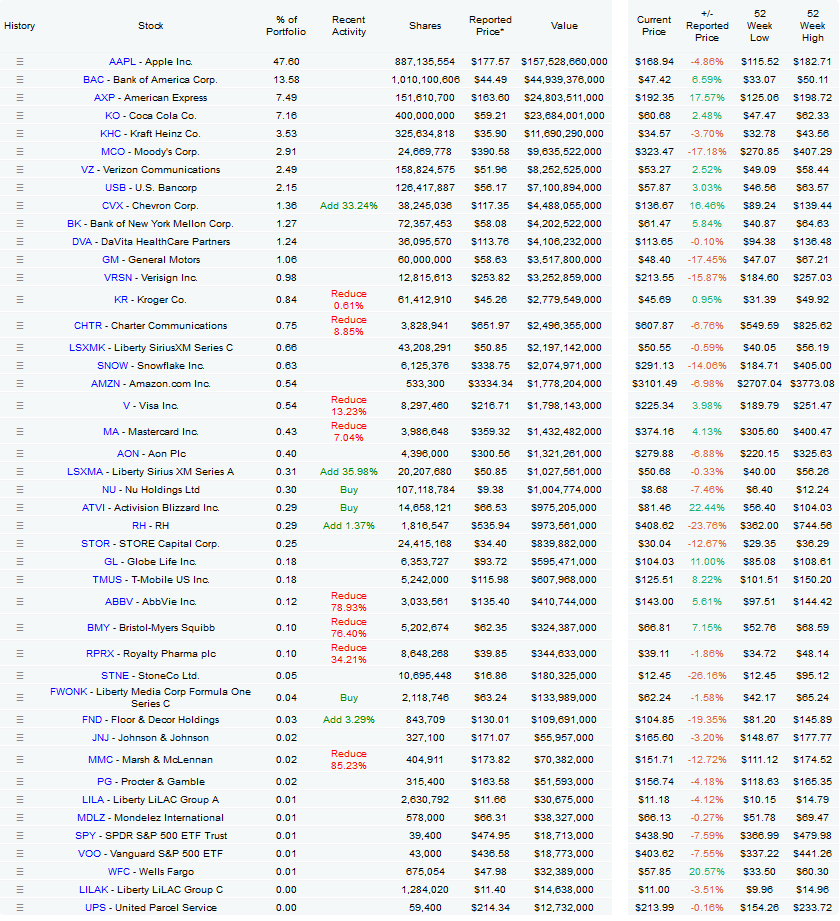The width and height of the screenshot is (840, 921).
Task: Open the SPY ticker link
Action: click(x=85, y=836)
